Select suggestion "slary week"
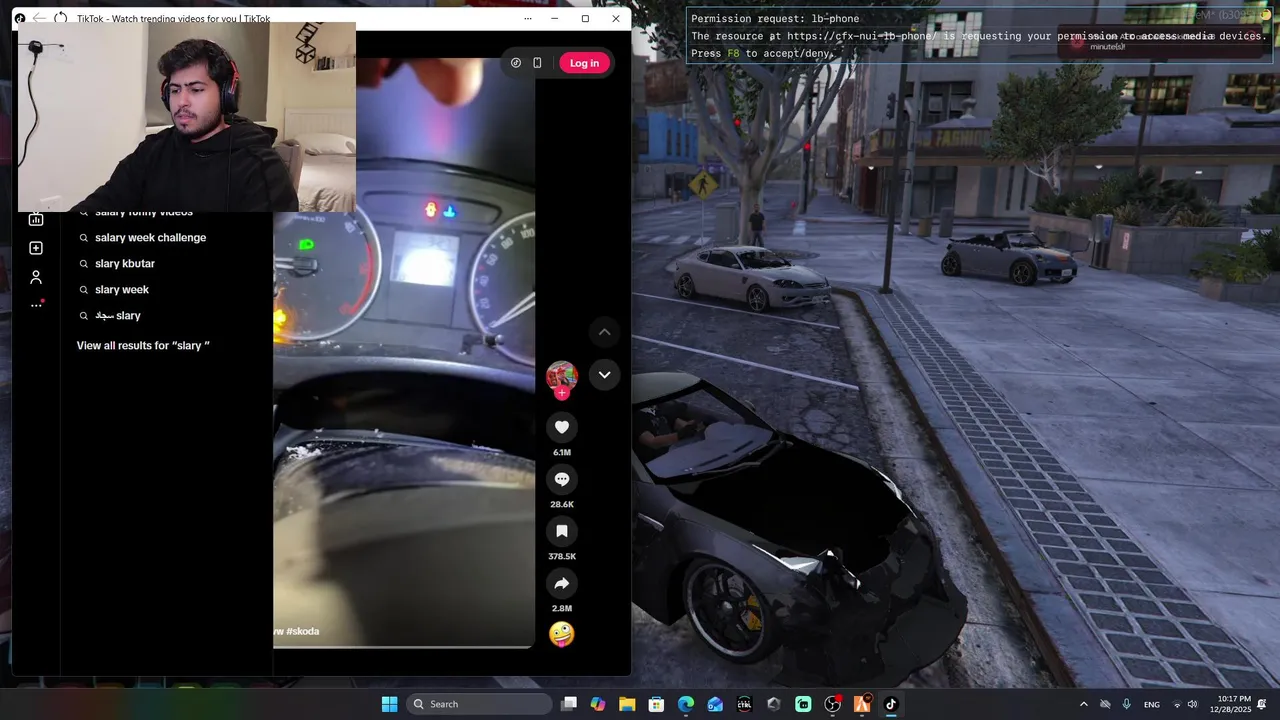Image resolution: width=1280 pixels, height=720 pixels. point(122,290)
